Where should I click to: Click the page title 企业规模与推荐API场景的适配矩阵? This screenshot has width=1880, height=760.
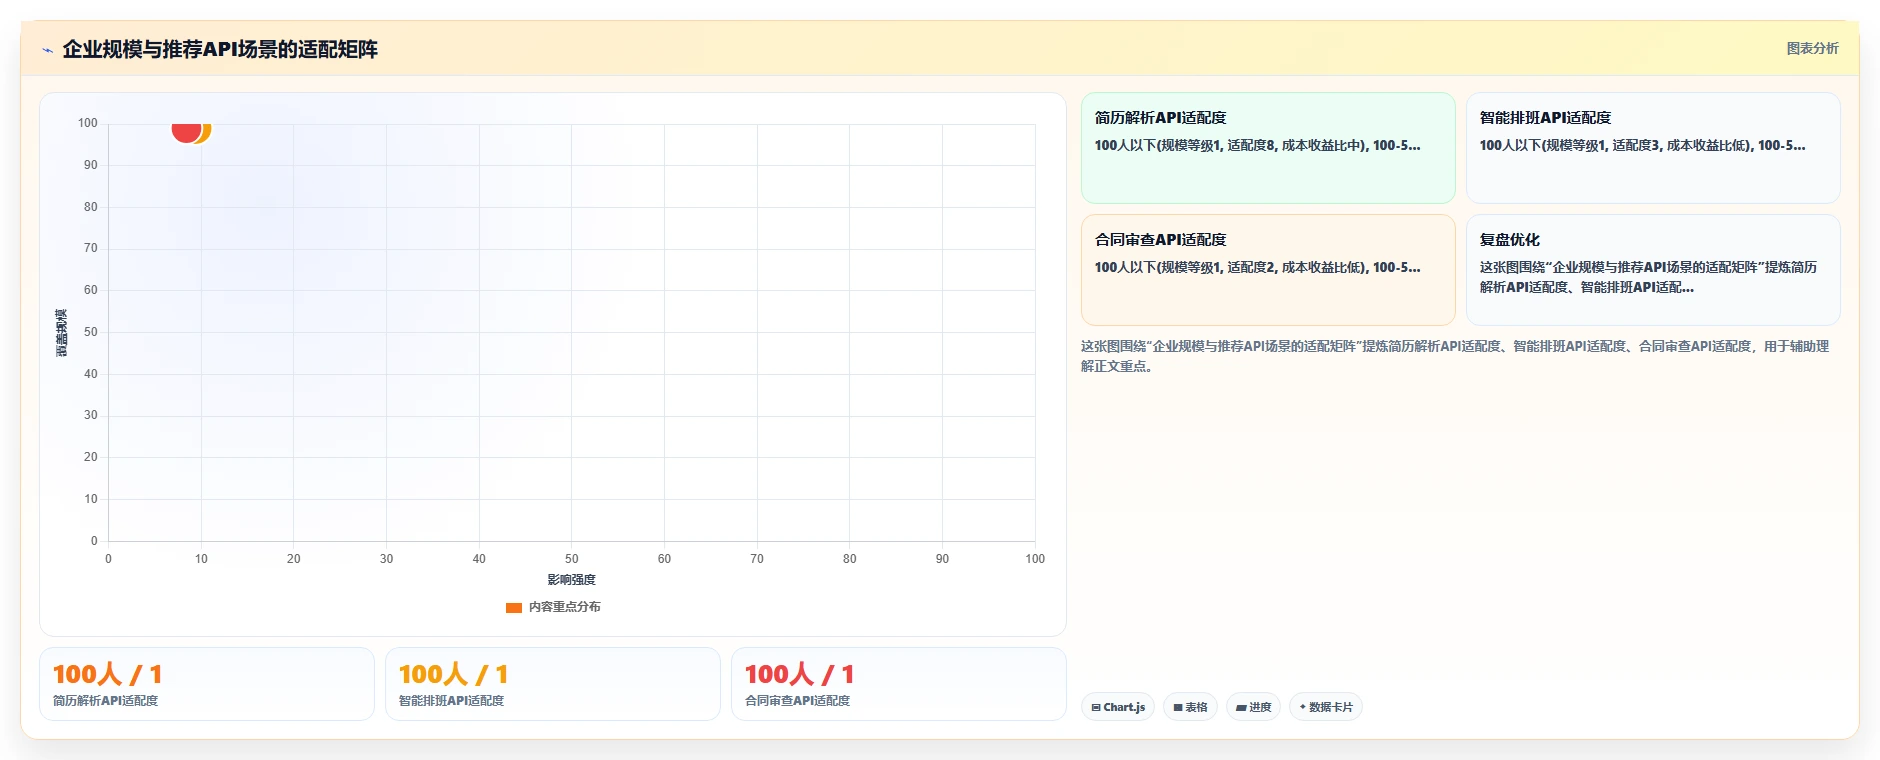point(220,49)
